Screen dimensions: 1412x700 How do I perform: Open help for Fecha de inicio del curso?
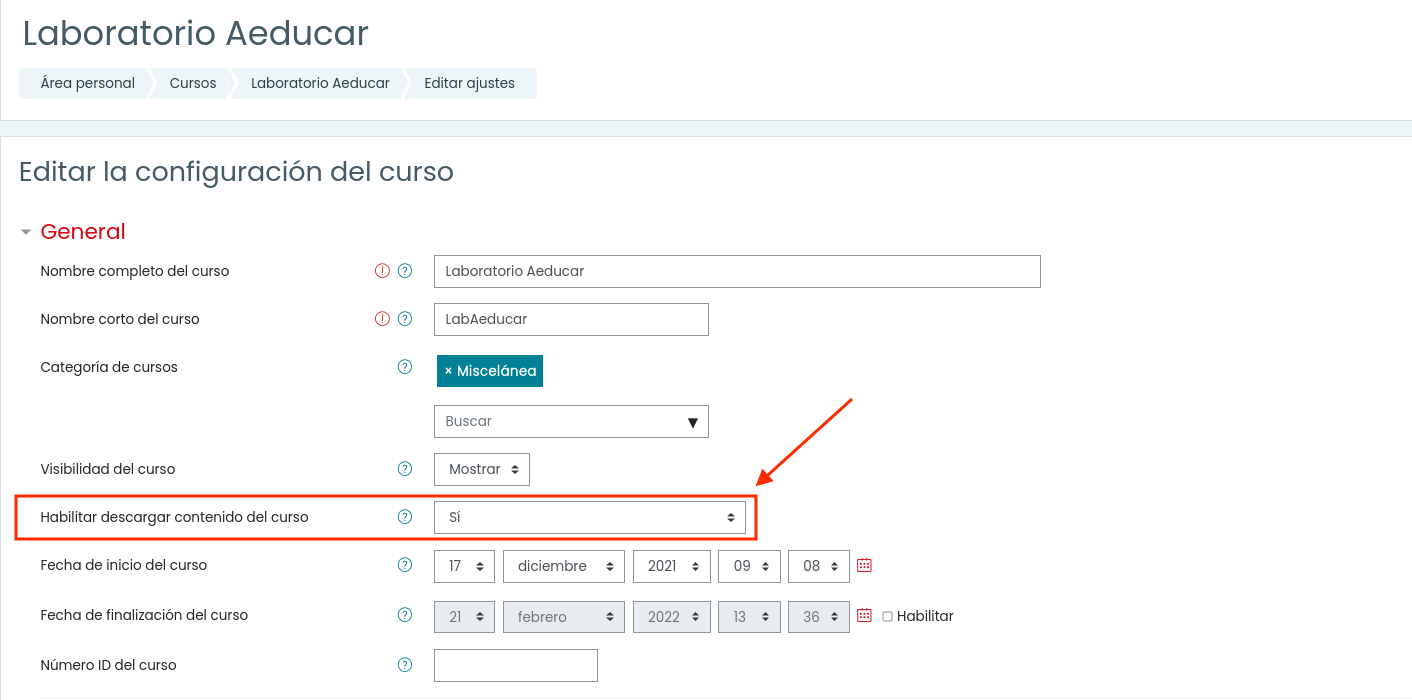(405, 565)
